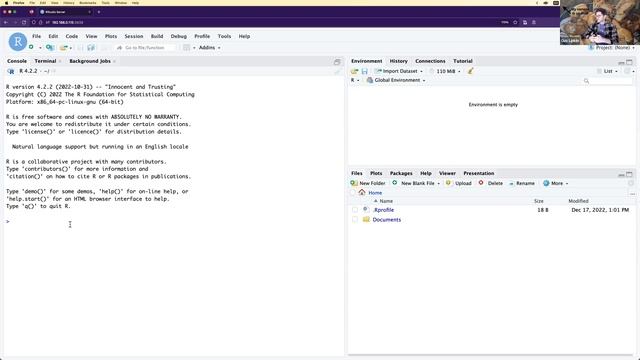Click the Upload button
Screen dimensions: 640x360
458,183
